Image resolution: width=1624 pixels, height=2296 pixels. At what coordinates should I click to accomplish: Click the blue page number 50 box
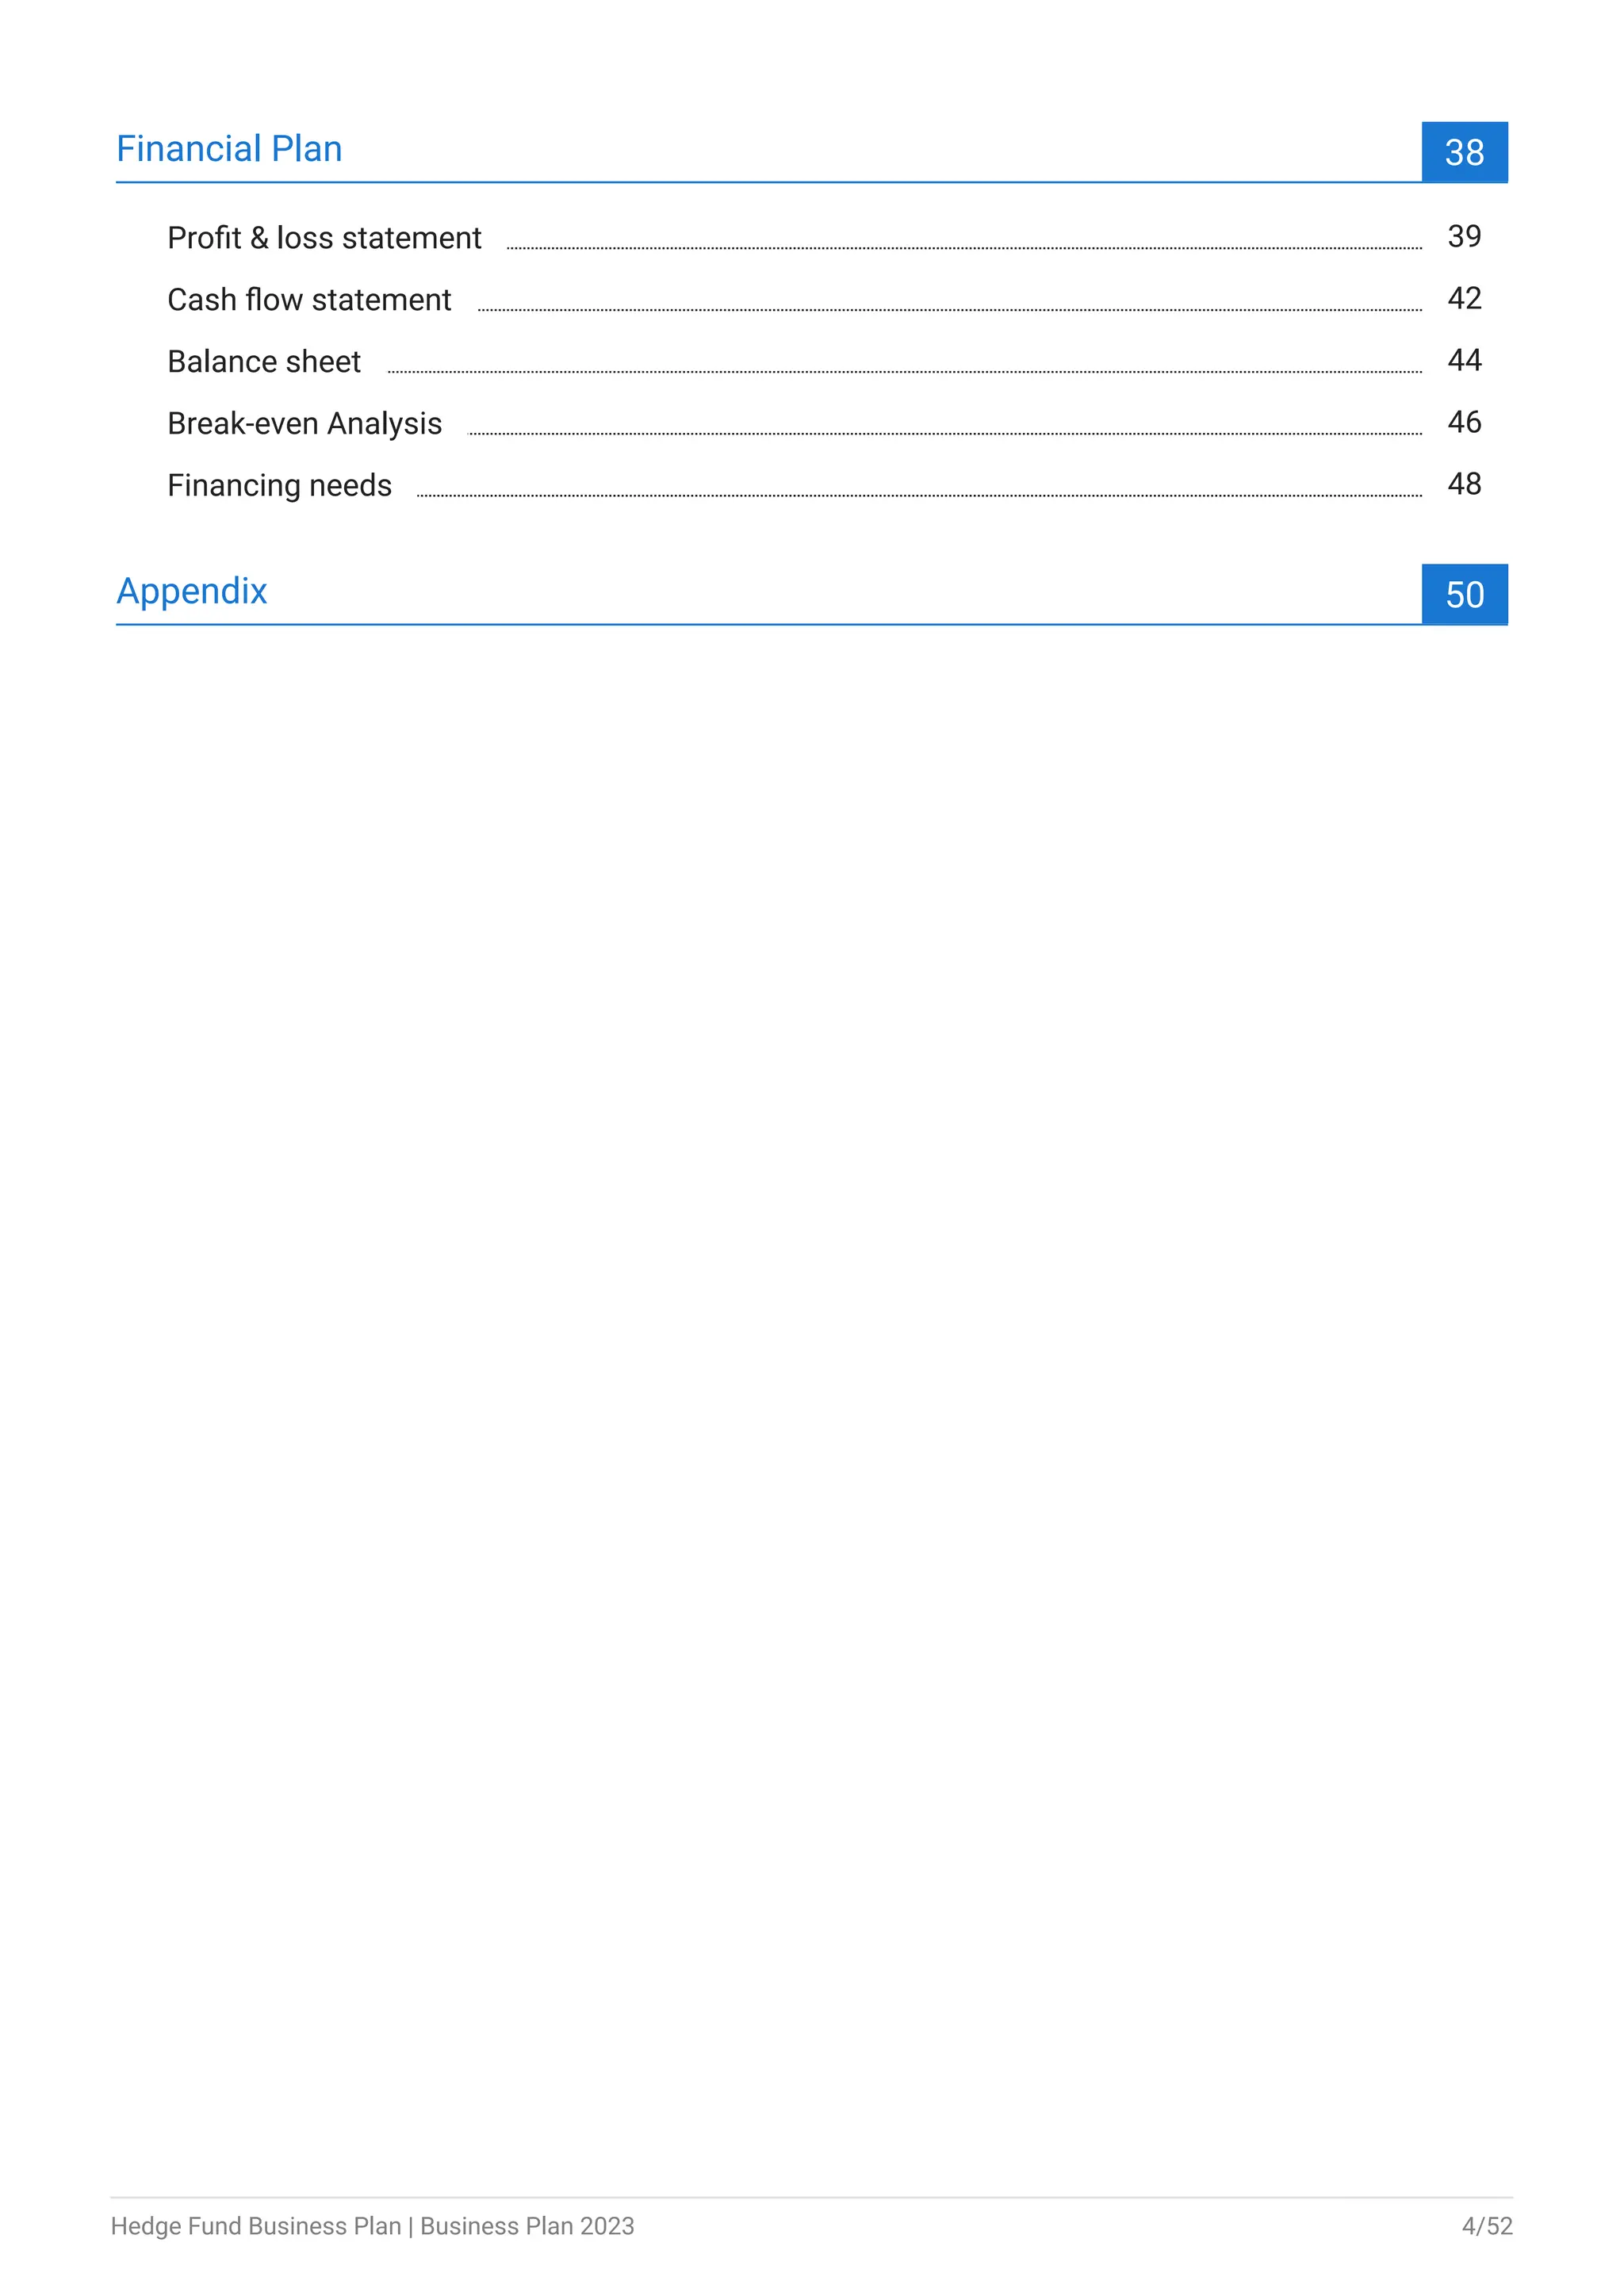coord(1464,594)
